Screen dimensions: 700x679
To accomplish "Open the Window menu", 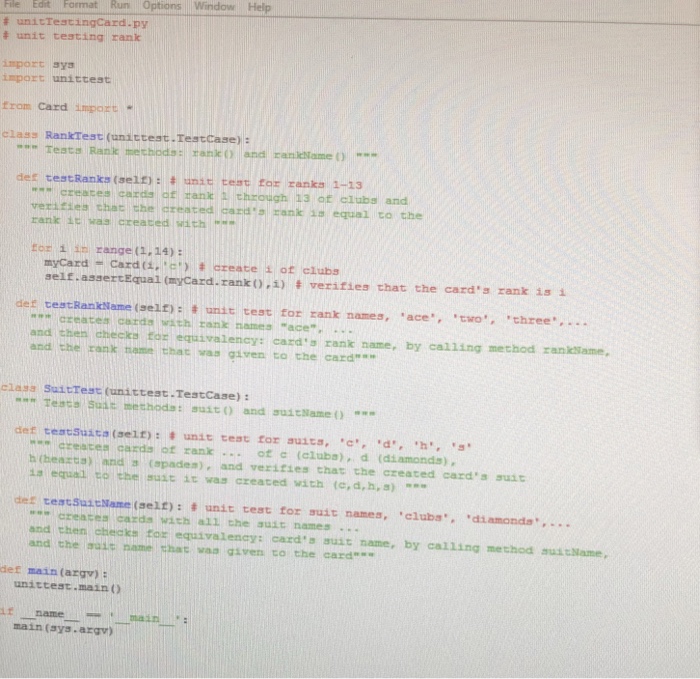I will (x=214, y=6).
